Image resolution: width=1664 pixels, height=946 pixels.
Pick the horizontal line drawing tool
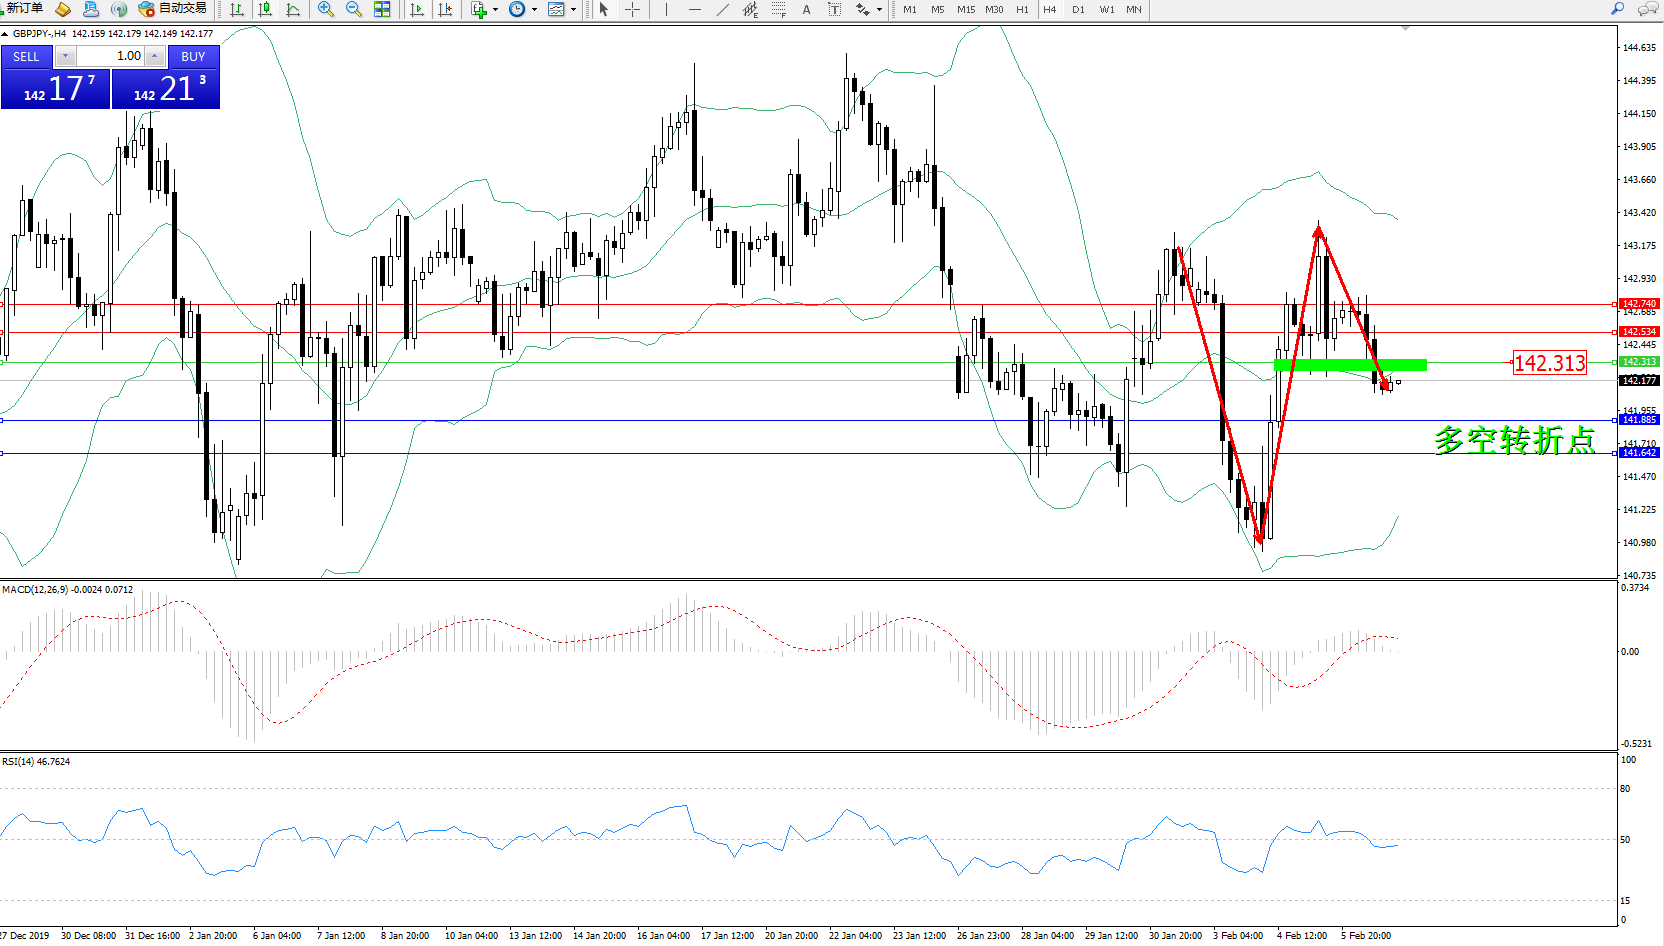click(x=695, y=9)
